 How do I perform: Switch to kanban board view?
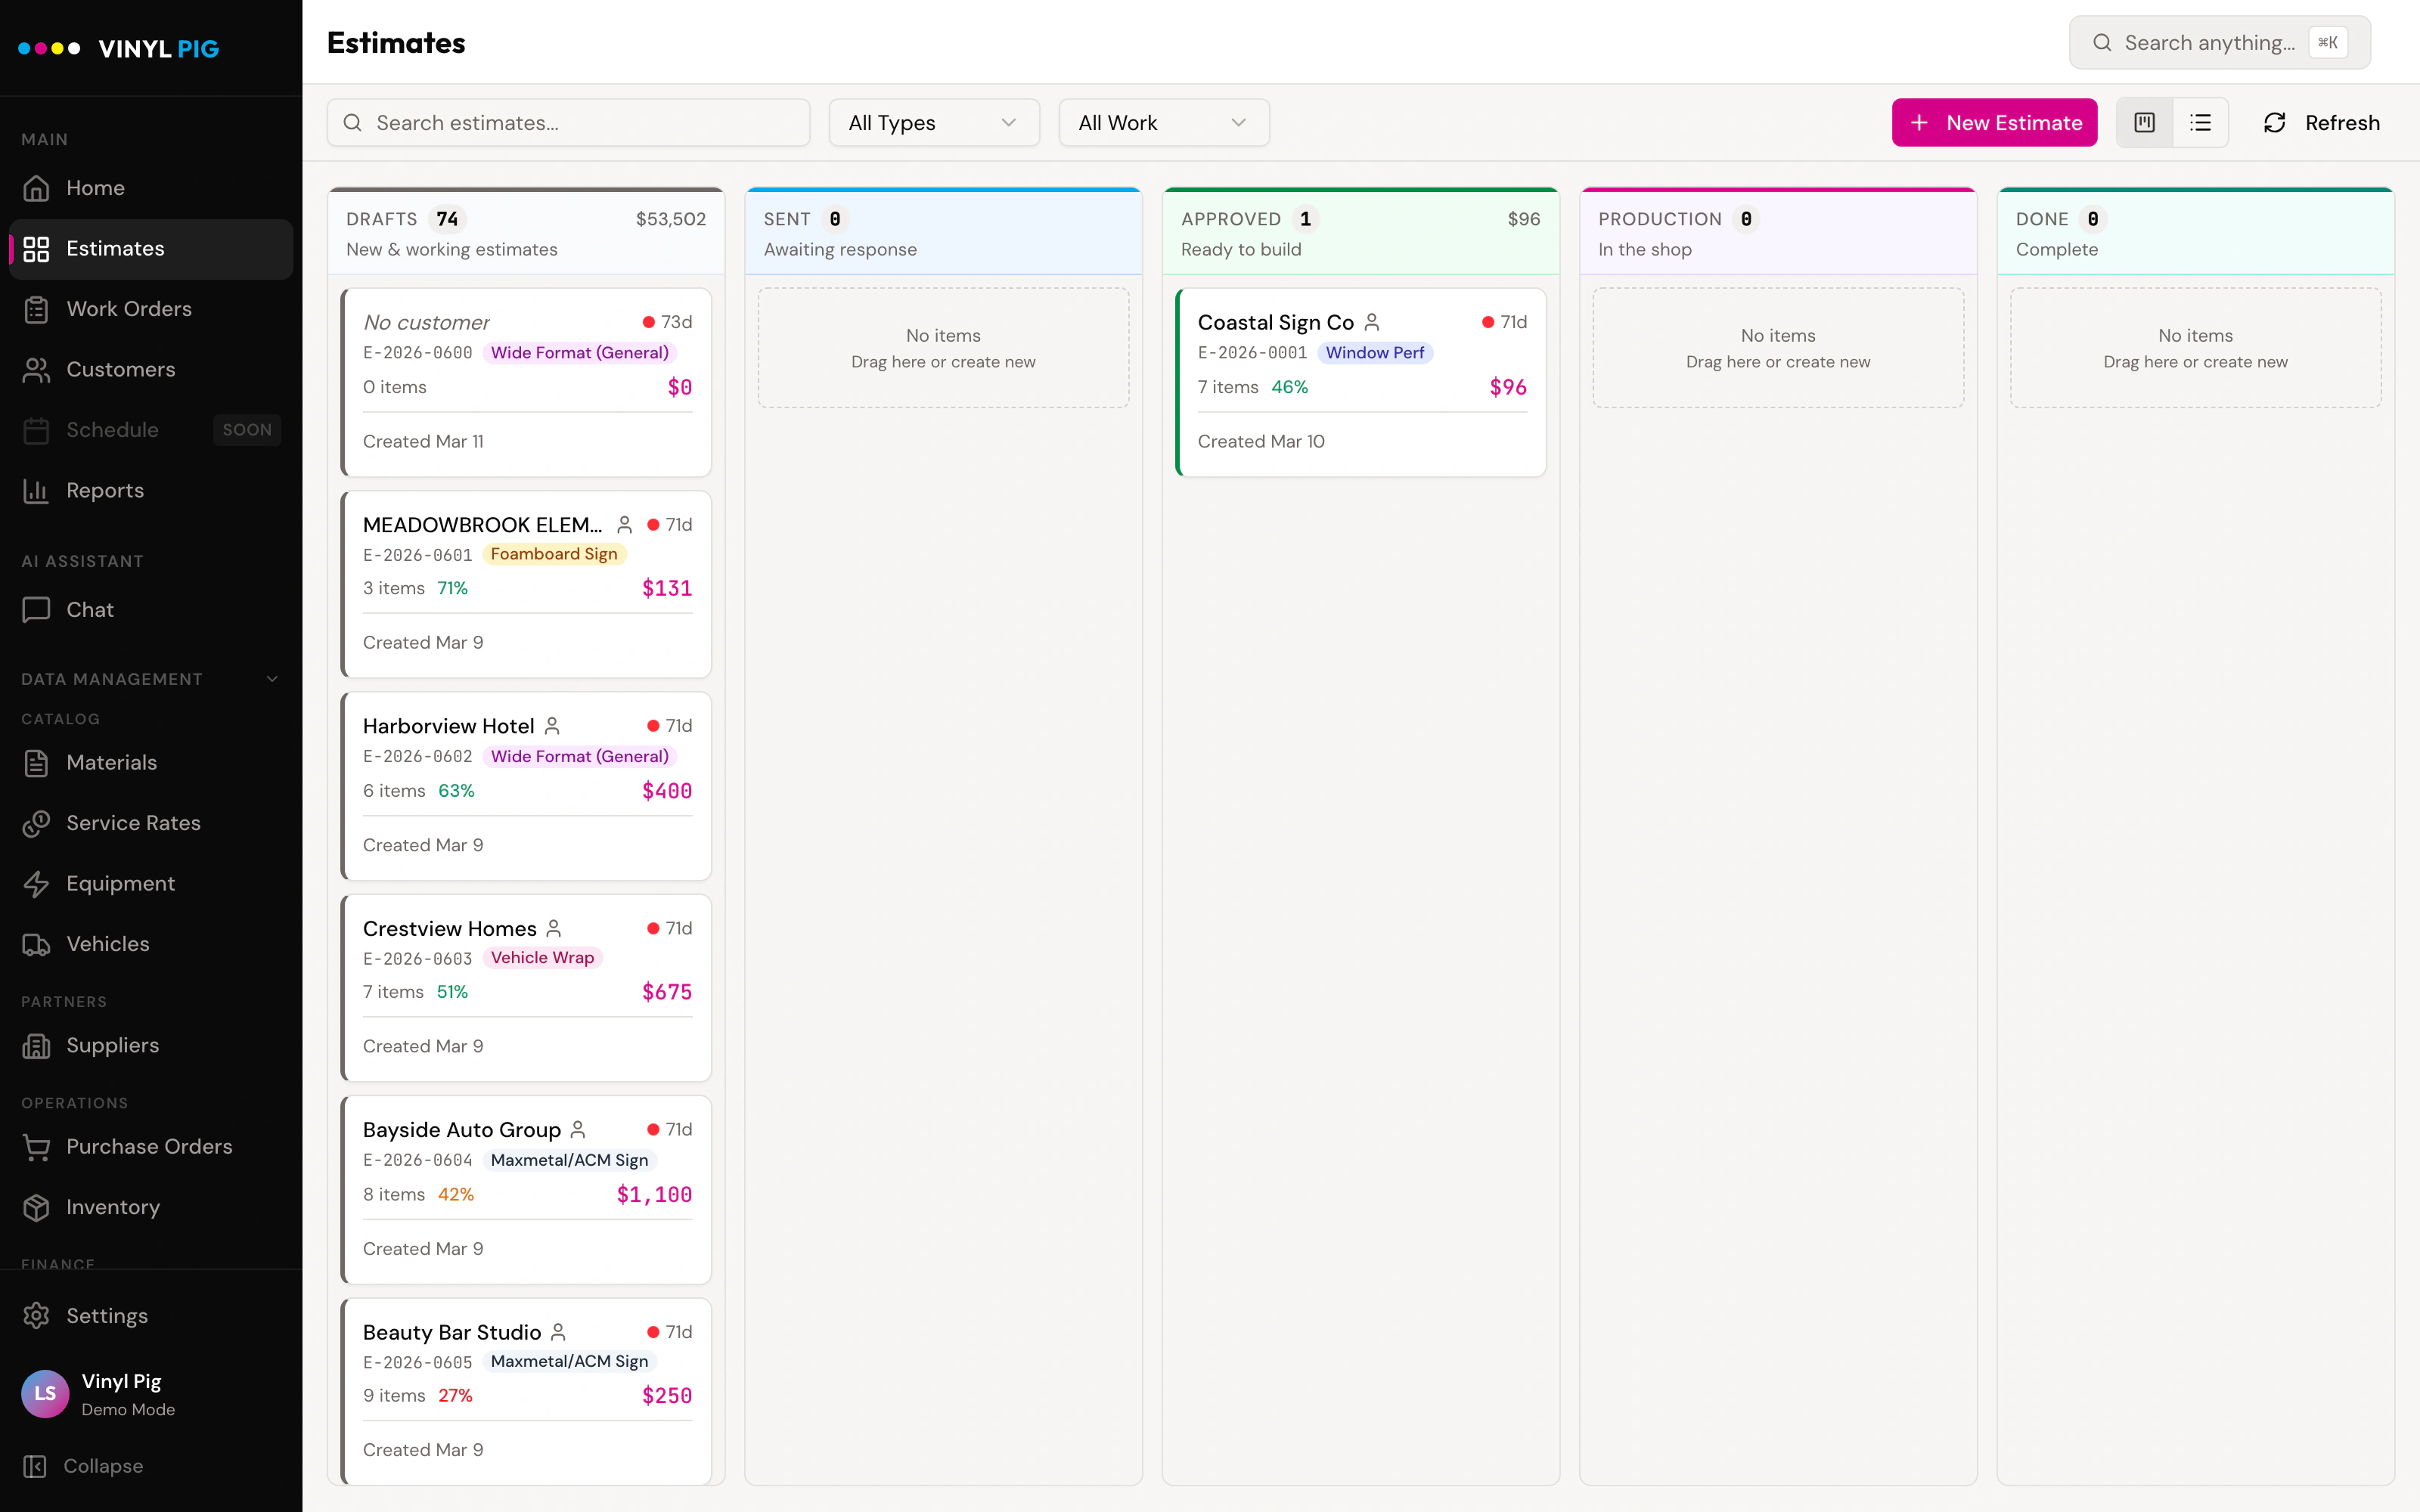point(2144,123)
